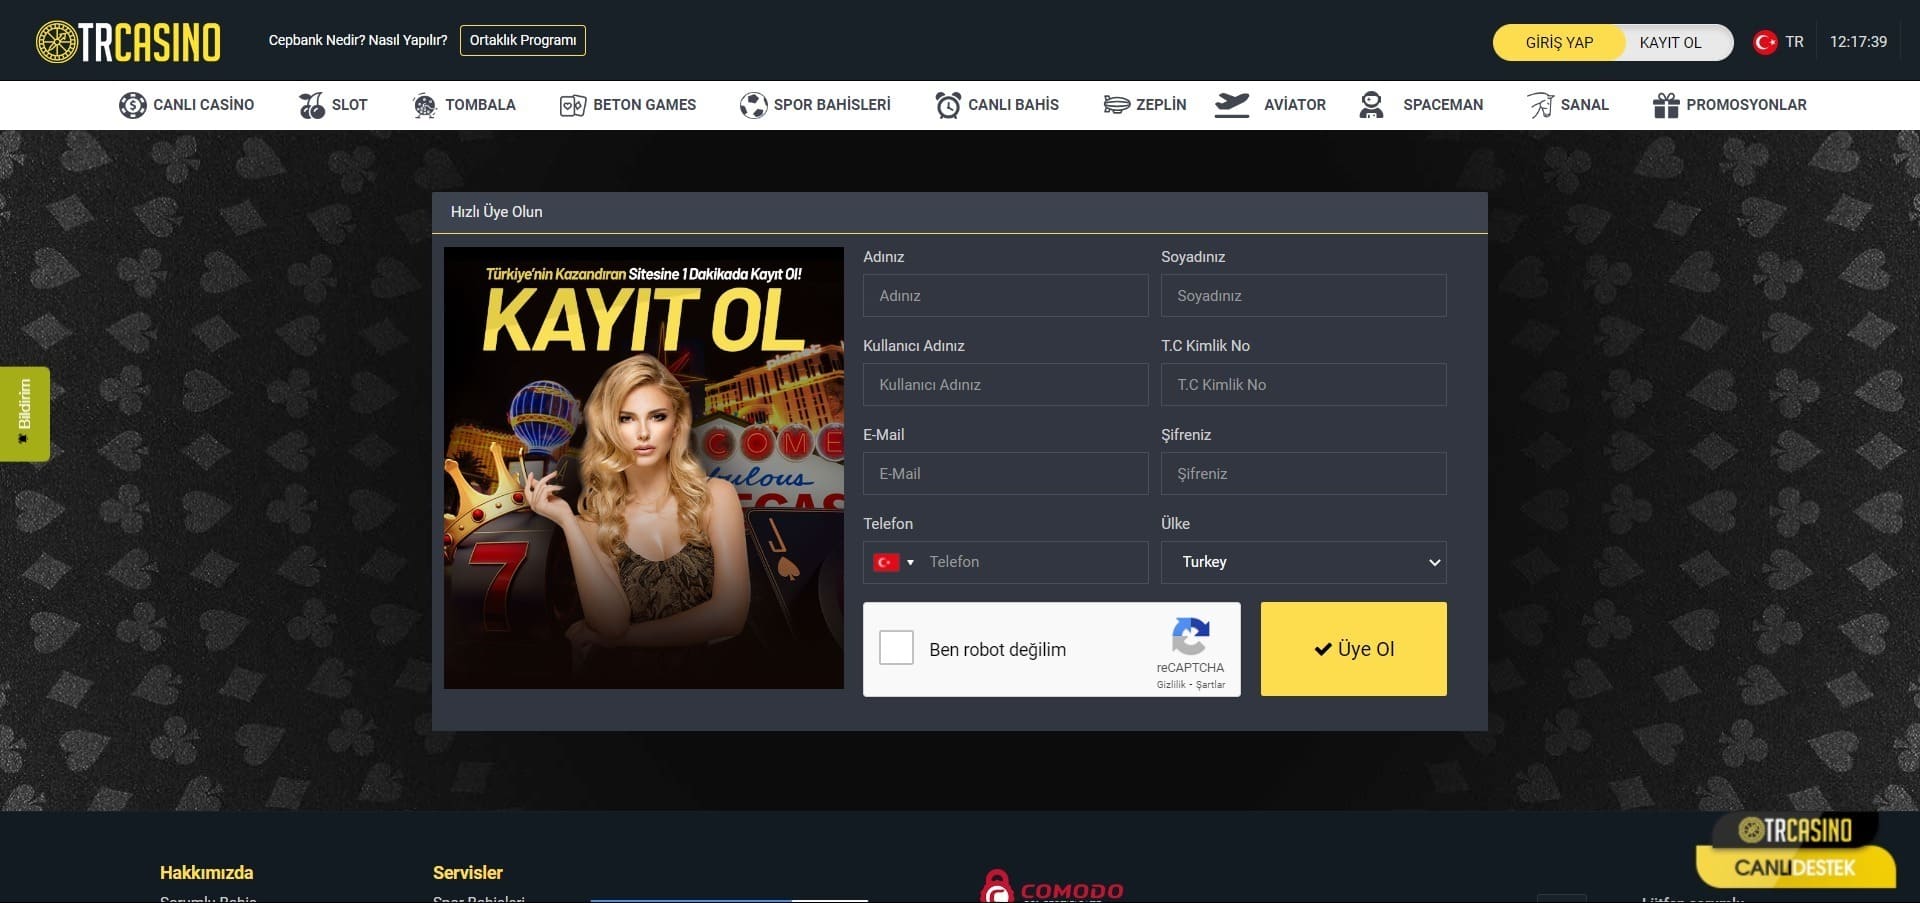Open Canlı Casino chip icon
This screenshot has height=903, width=1920.
pos(132,105)
